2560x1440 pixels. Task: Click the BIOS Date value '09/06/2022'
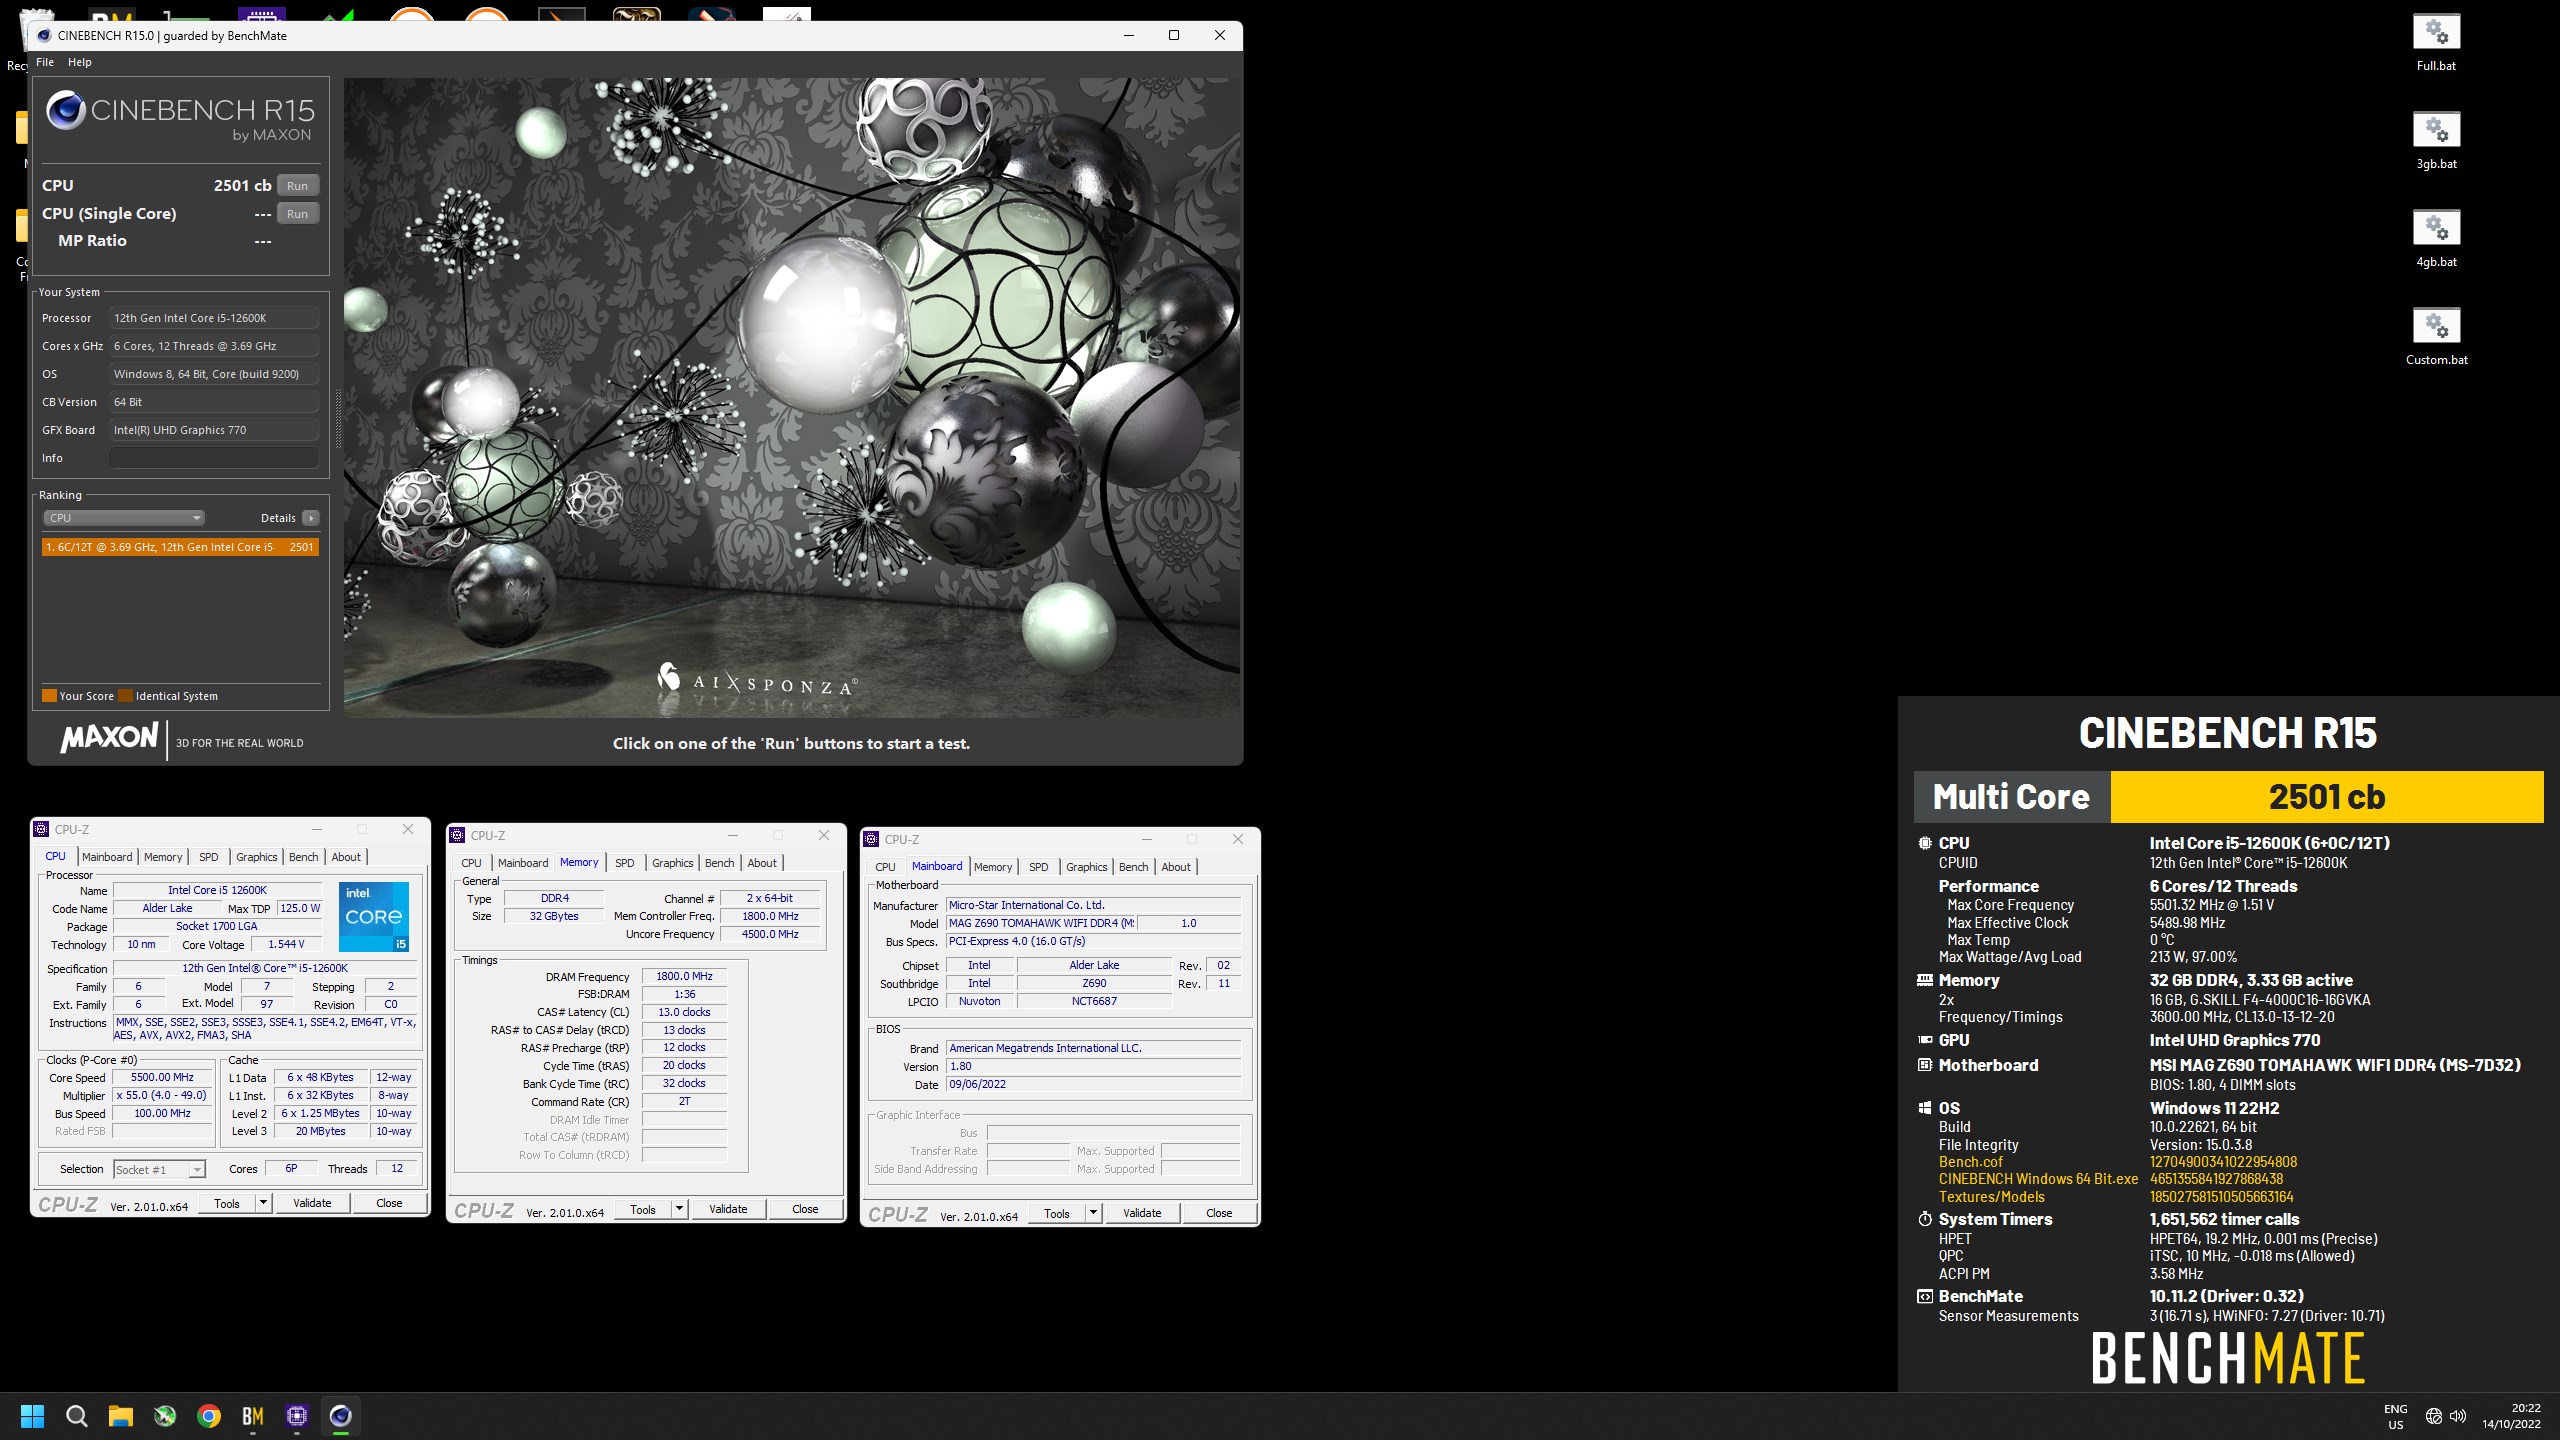coord(1093,1084)
